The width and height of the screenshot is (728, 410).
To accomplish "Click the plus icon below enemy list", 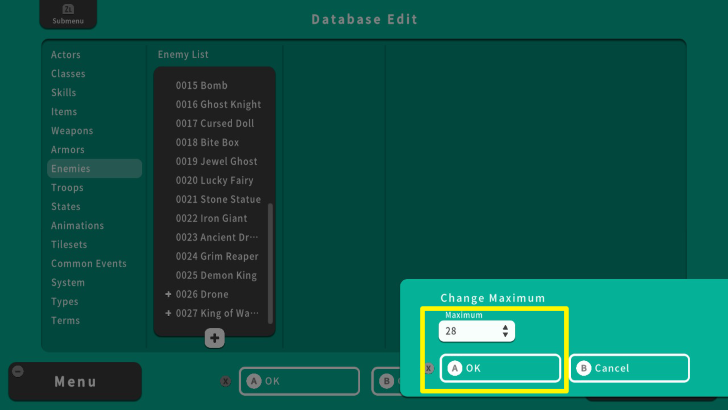I will (x=215, y=339).
